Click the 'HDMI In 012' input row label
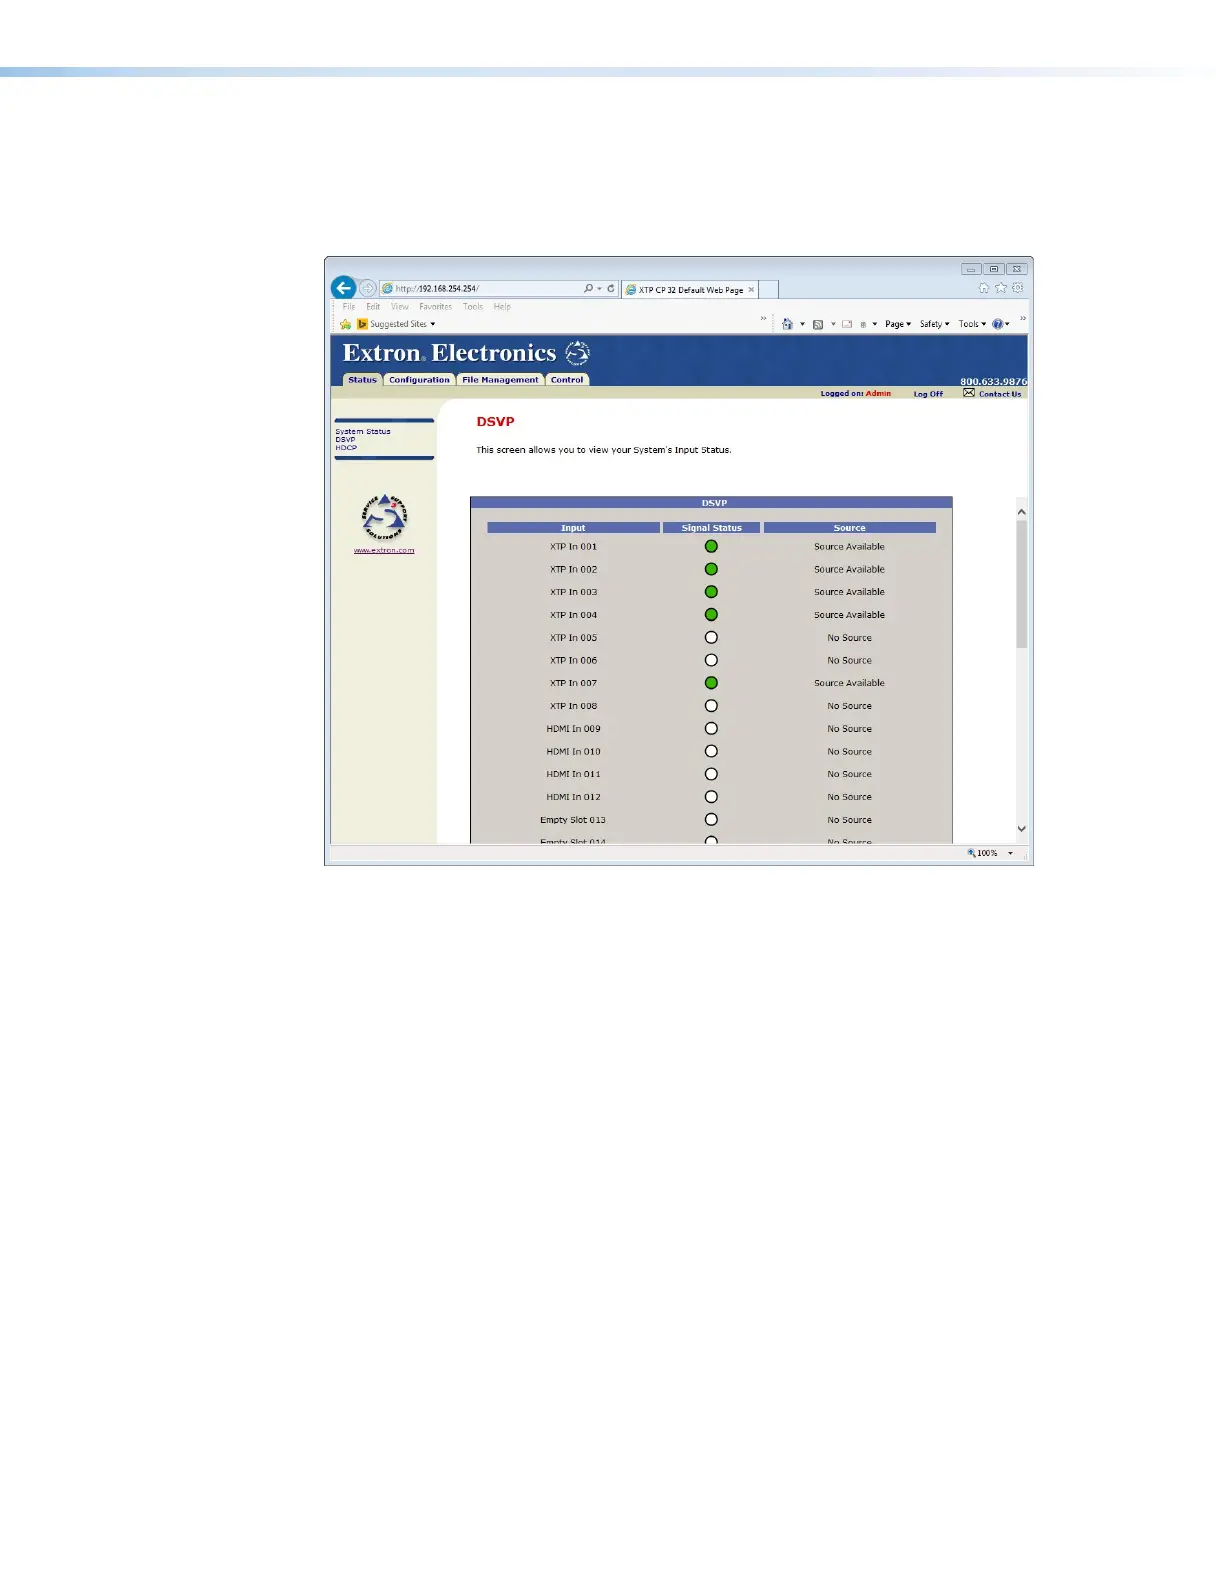The width and height of the screenshot is (1224, 1584). click(573, 797)
